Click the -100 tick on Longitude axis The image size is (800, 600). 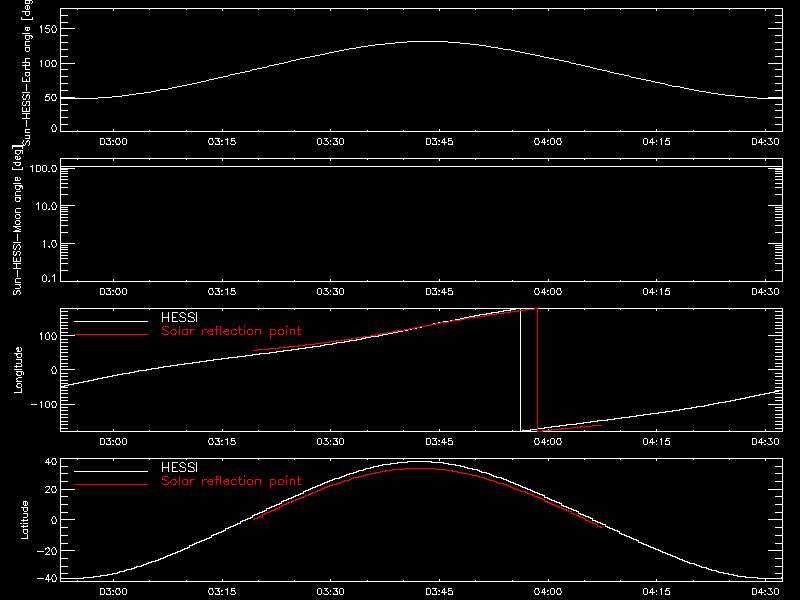[44, 404]
